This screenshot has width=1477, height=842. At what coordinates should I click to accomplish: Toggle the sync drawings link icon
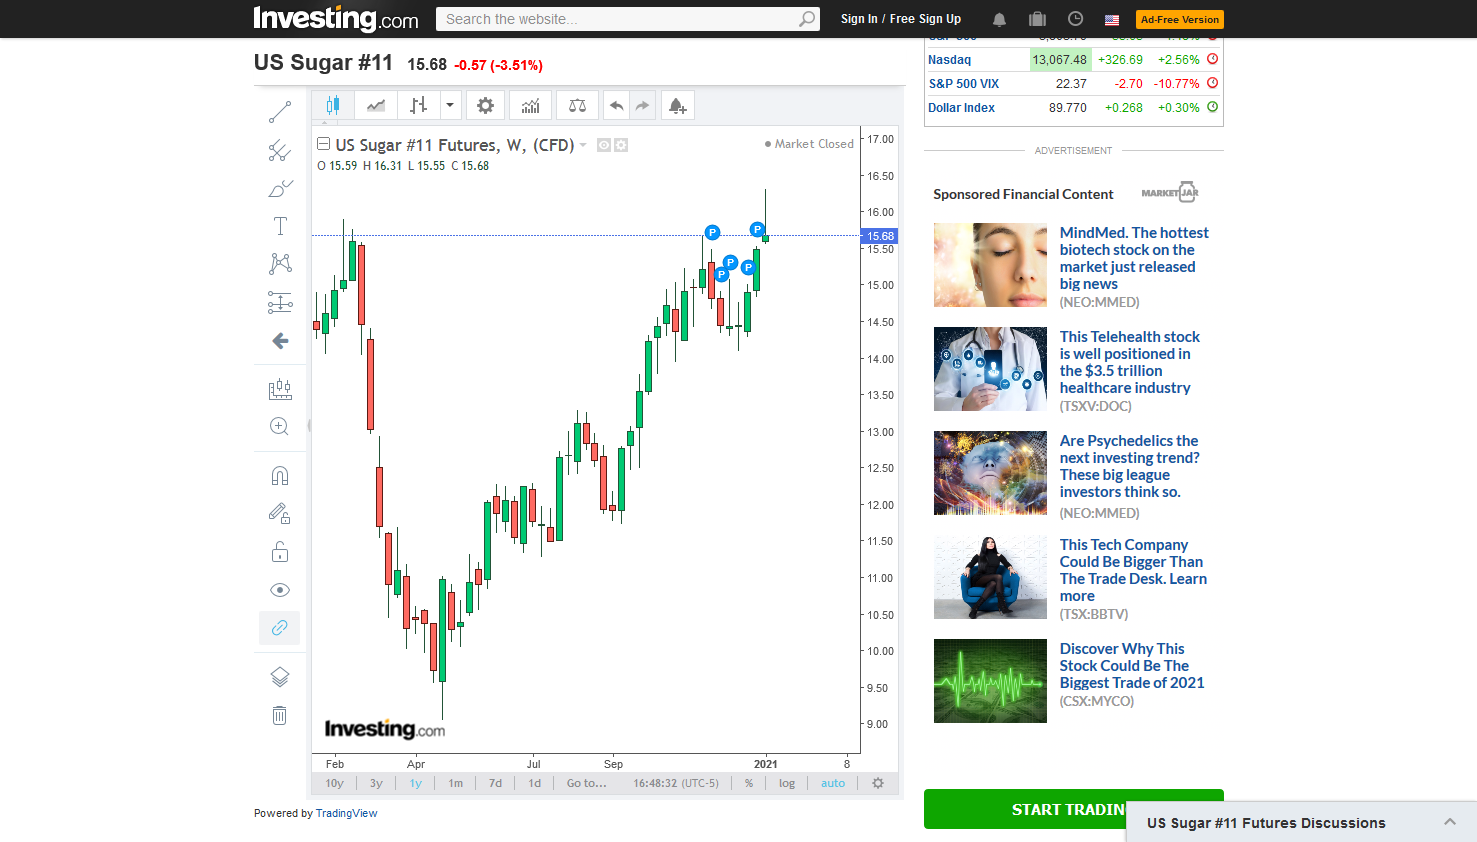280,628
